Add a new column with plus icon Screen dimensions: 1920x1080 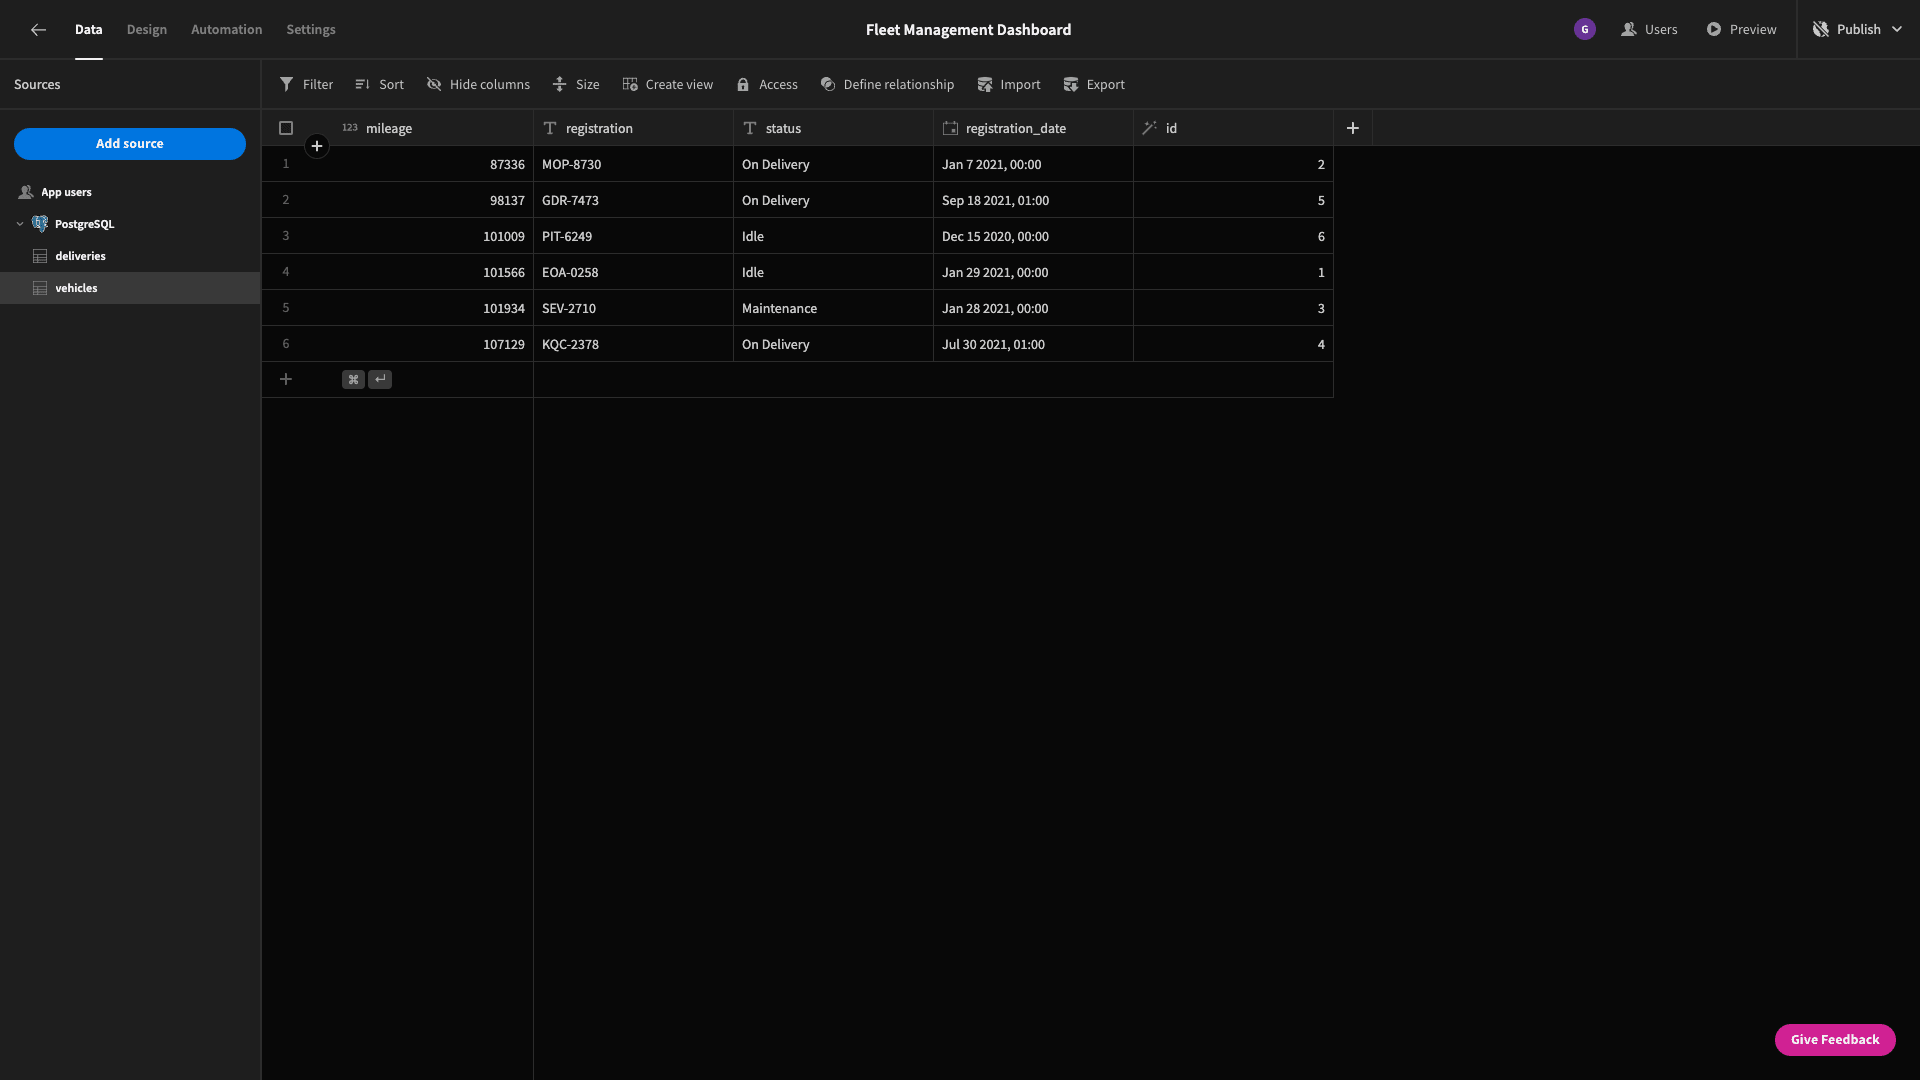coord(1353,128)
